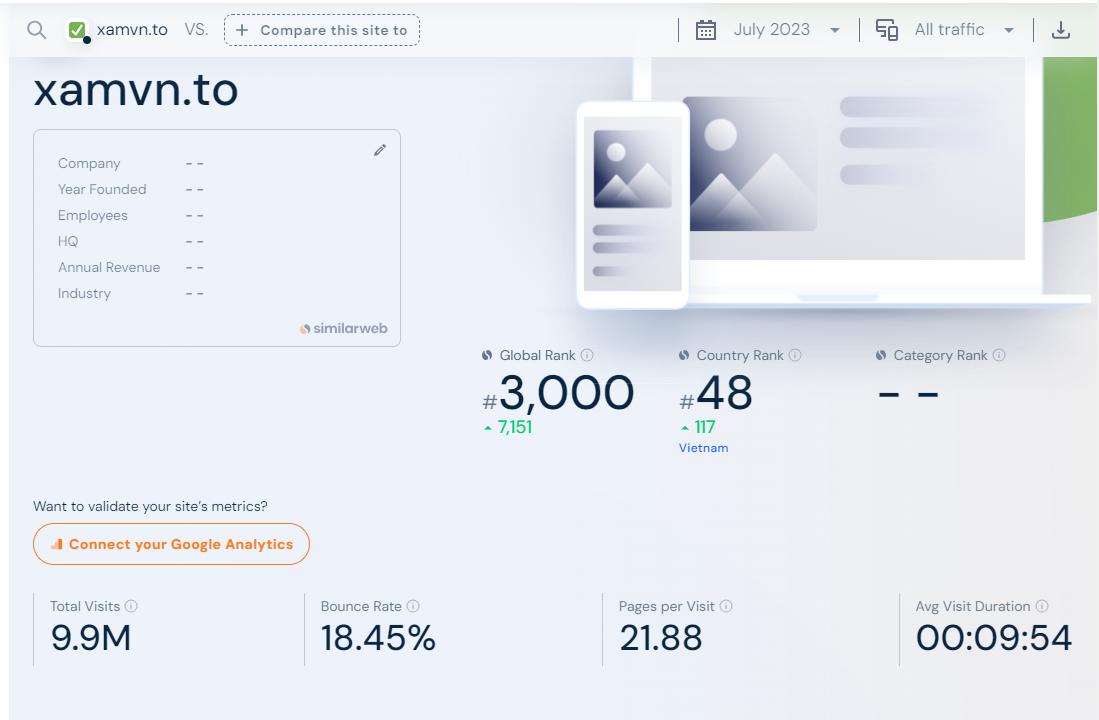
Task: Open the Vietnam country link
Action: [x=703, y=448]
